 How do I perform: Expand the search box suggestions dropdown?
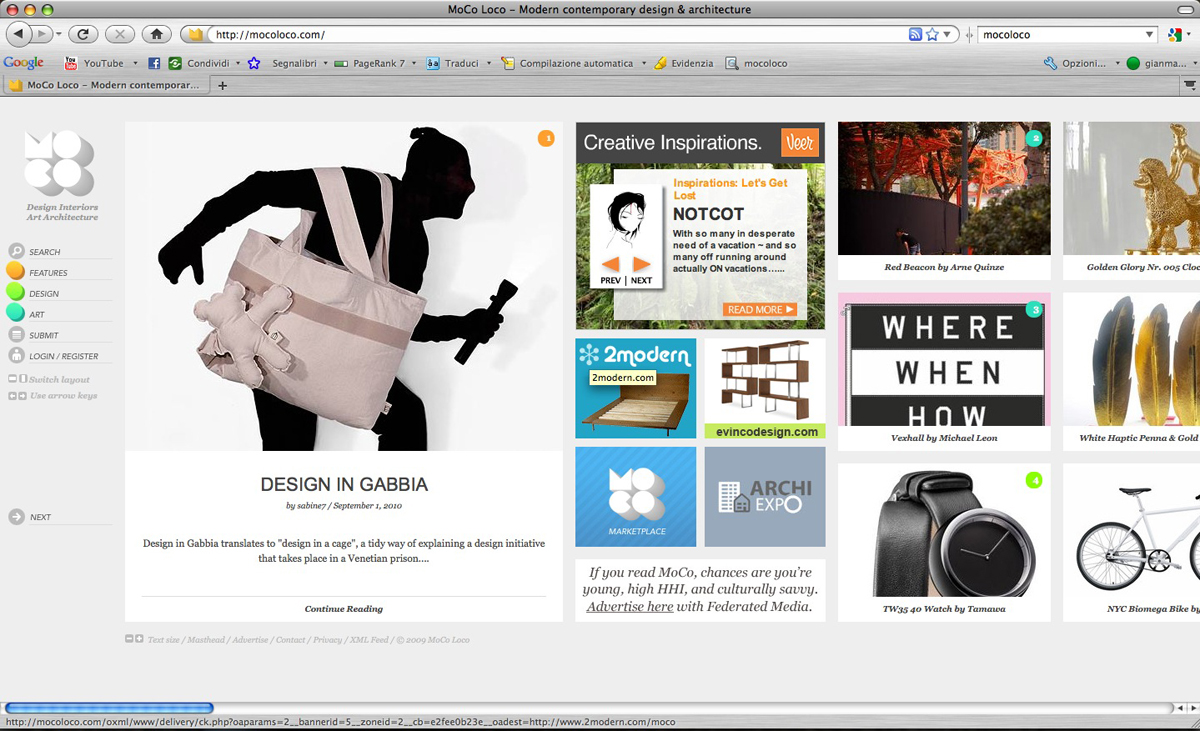click(1150, 34)
